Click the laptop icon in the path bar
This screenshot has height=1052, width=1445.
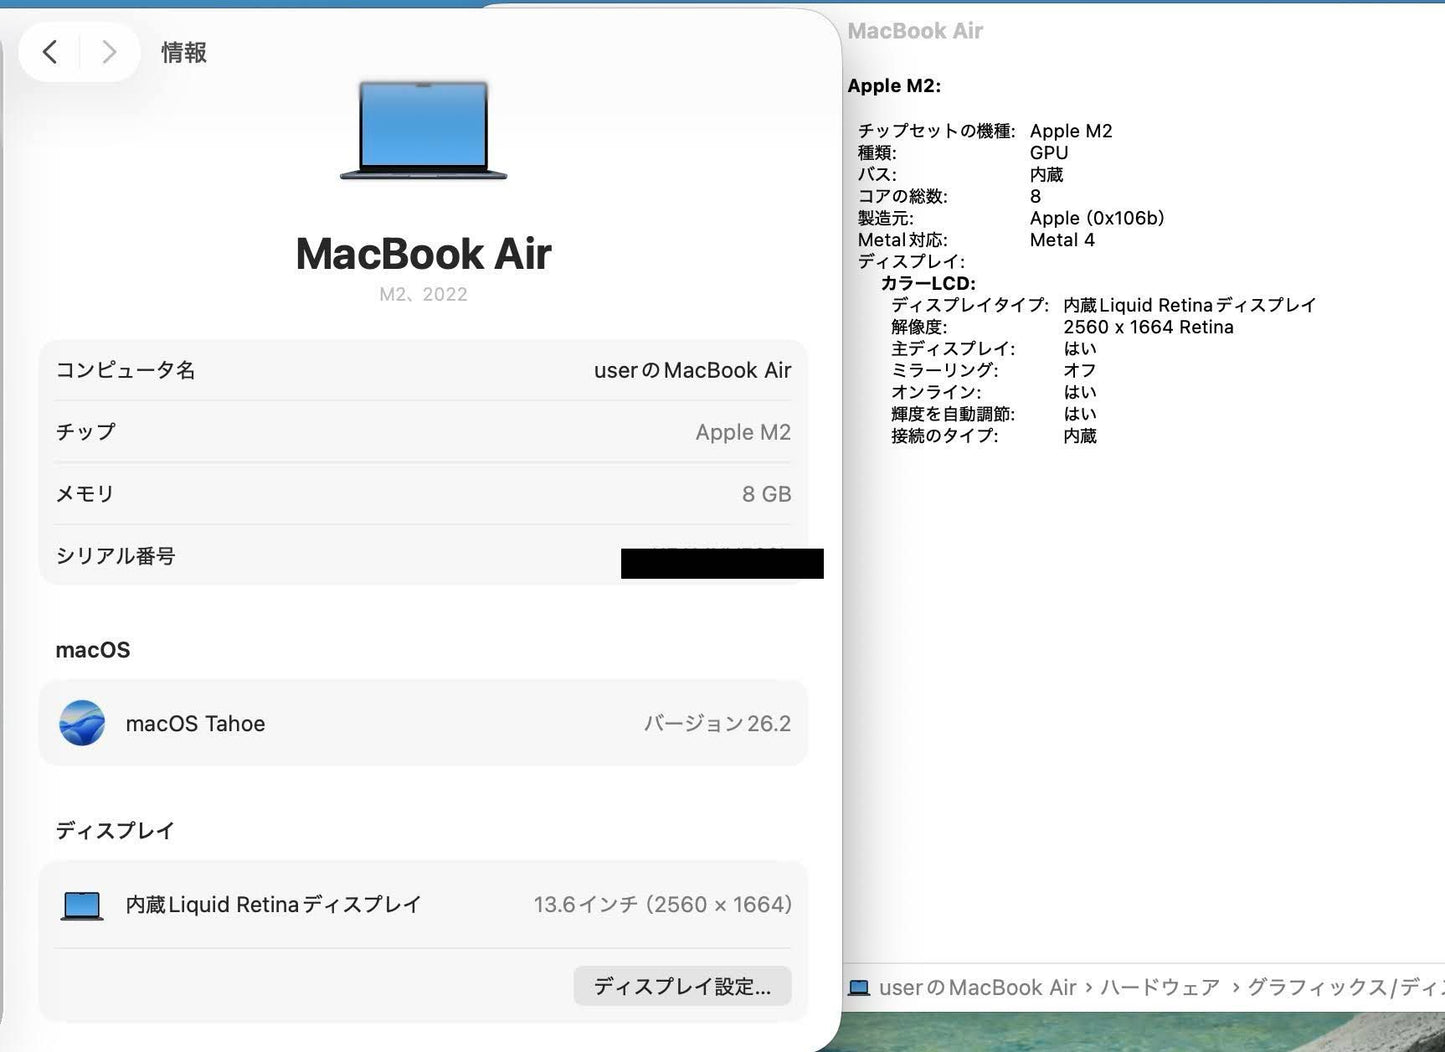tap(859, 988)
